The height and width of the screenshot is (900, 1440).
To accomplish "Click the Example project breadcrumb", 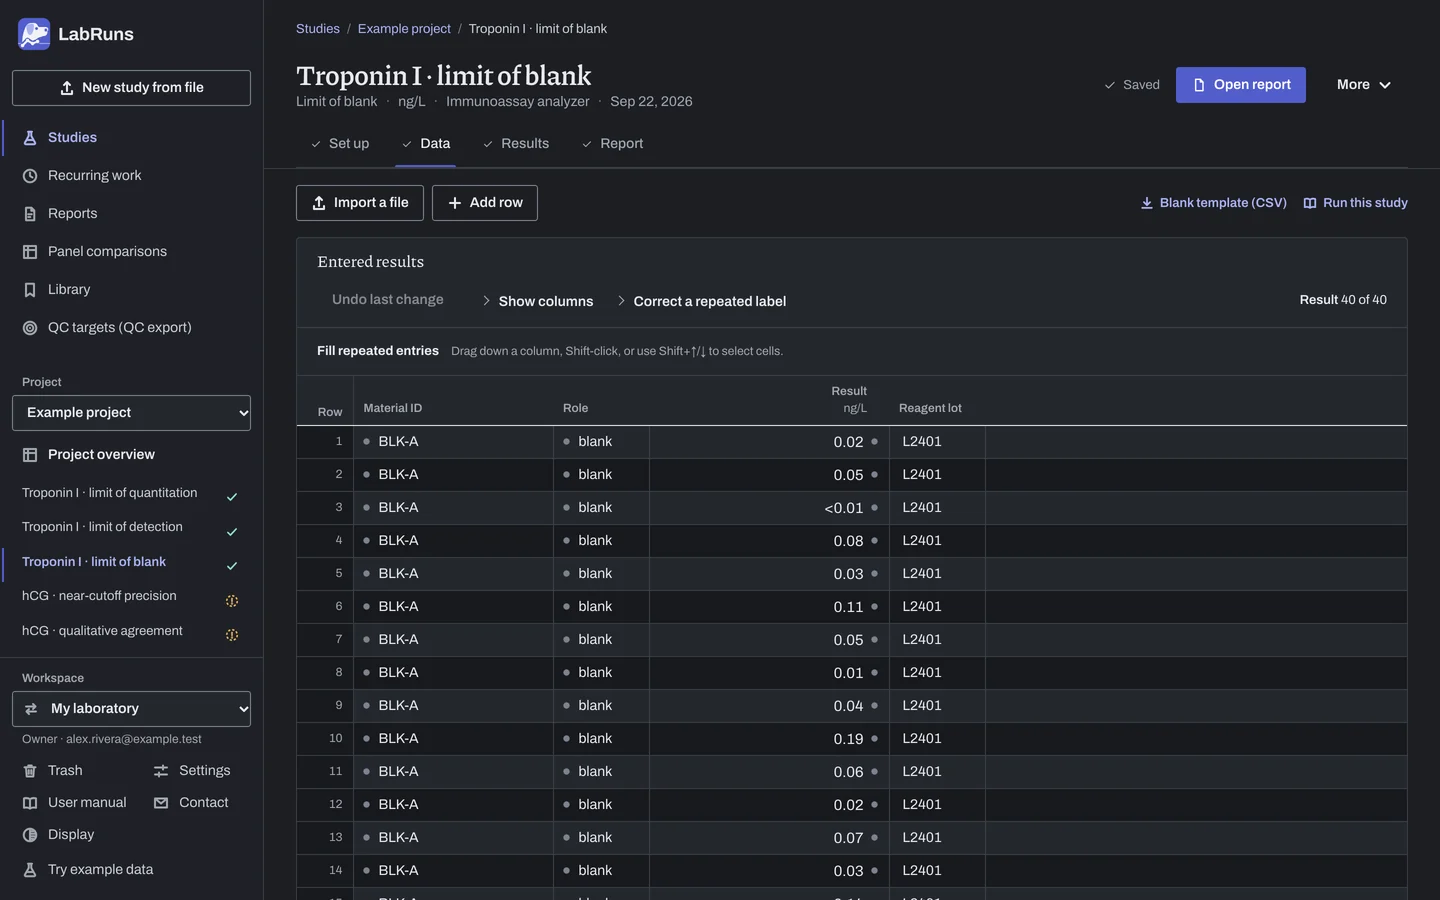I will [x=404, y=29].
